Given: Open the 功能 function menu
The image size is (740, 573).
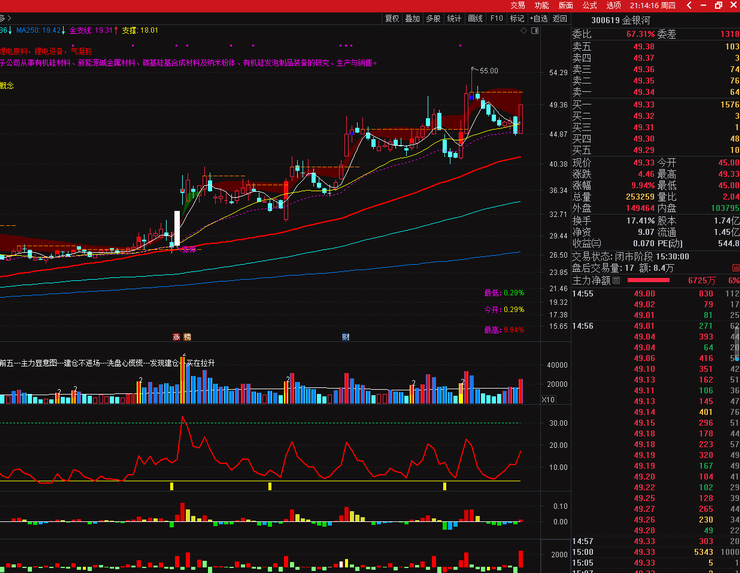Looking at the screenshot, I should 541,5.
